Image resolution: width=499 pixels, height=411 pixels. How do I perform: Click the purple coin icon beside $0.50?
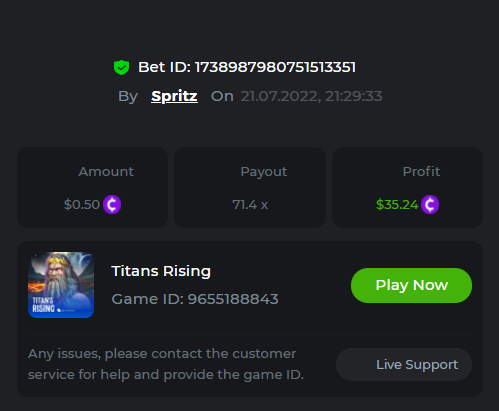point(112,204)
